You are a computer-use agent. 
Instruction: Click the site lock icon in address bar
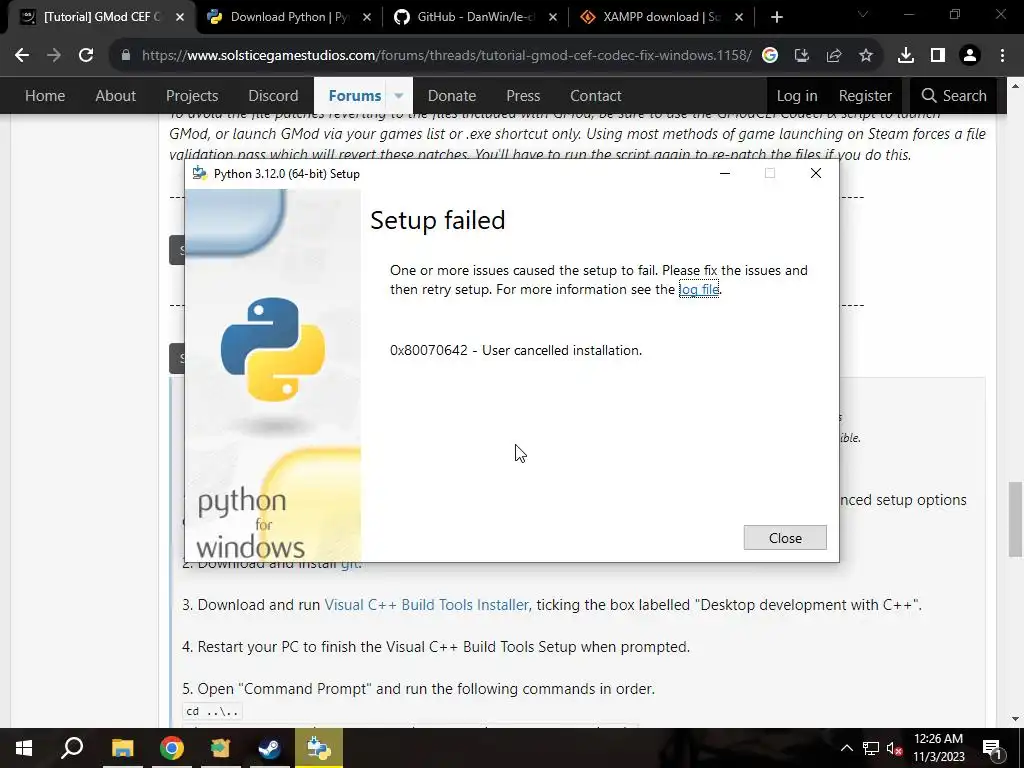(x=126, y=56)
